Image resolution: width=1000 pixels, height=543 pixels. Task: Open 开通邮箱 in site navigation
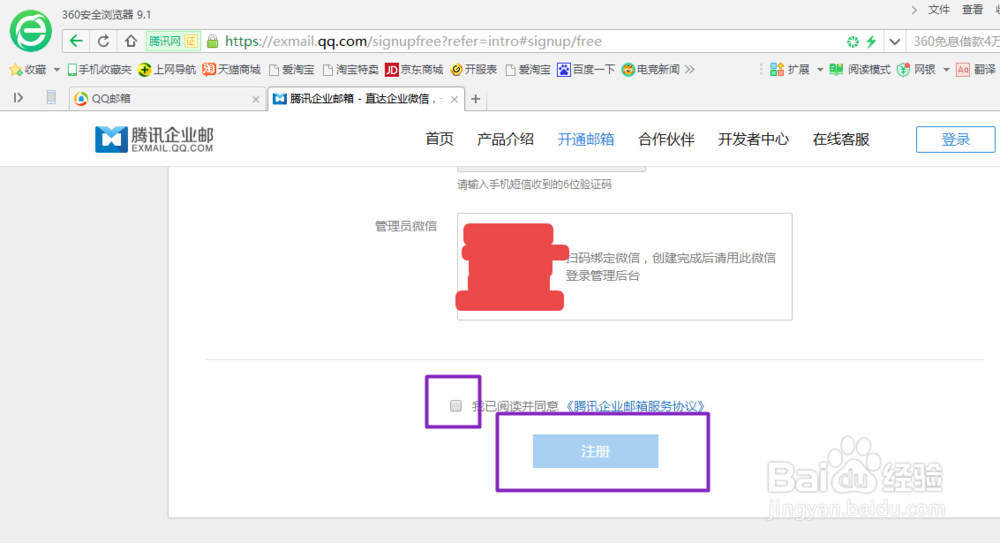pyautogui.click(x=585, y=139)
